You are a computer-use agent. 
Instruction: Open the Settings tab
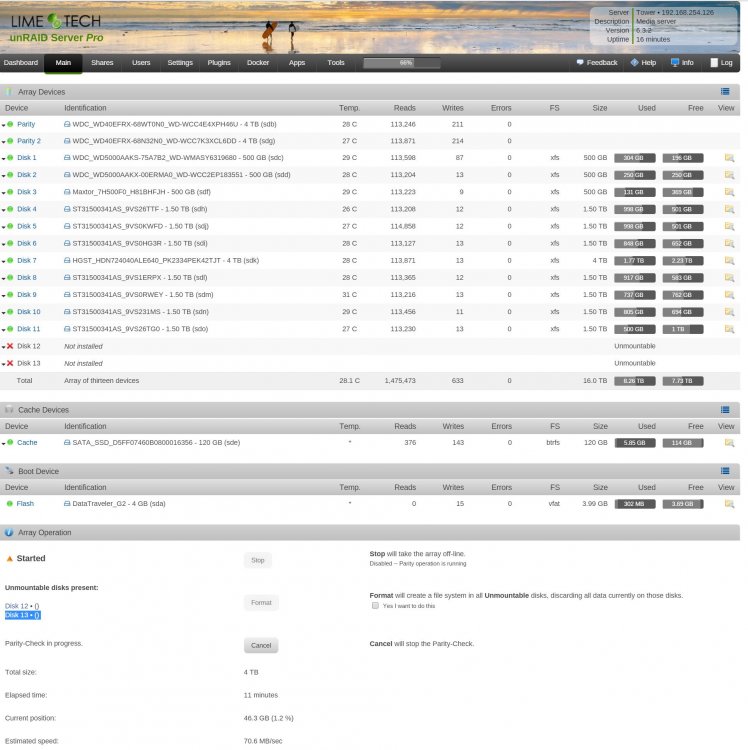point(180,63)
